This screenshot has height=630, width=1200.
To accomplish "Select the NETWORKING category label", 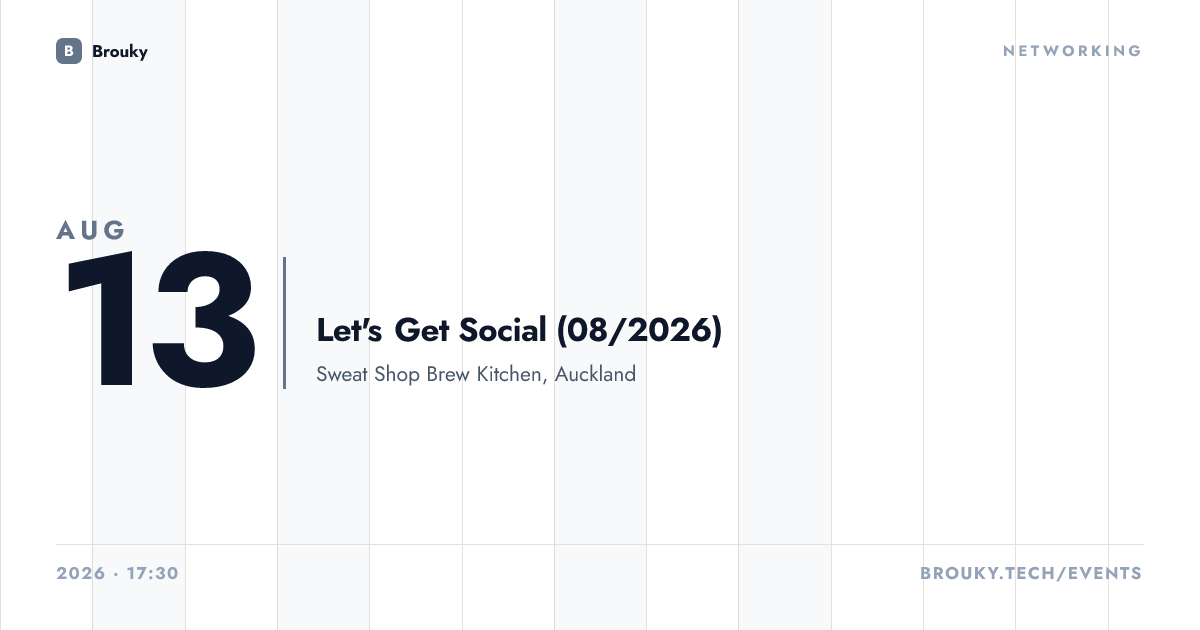I will point(1072,51).
